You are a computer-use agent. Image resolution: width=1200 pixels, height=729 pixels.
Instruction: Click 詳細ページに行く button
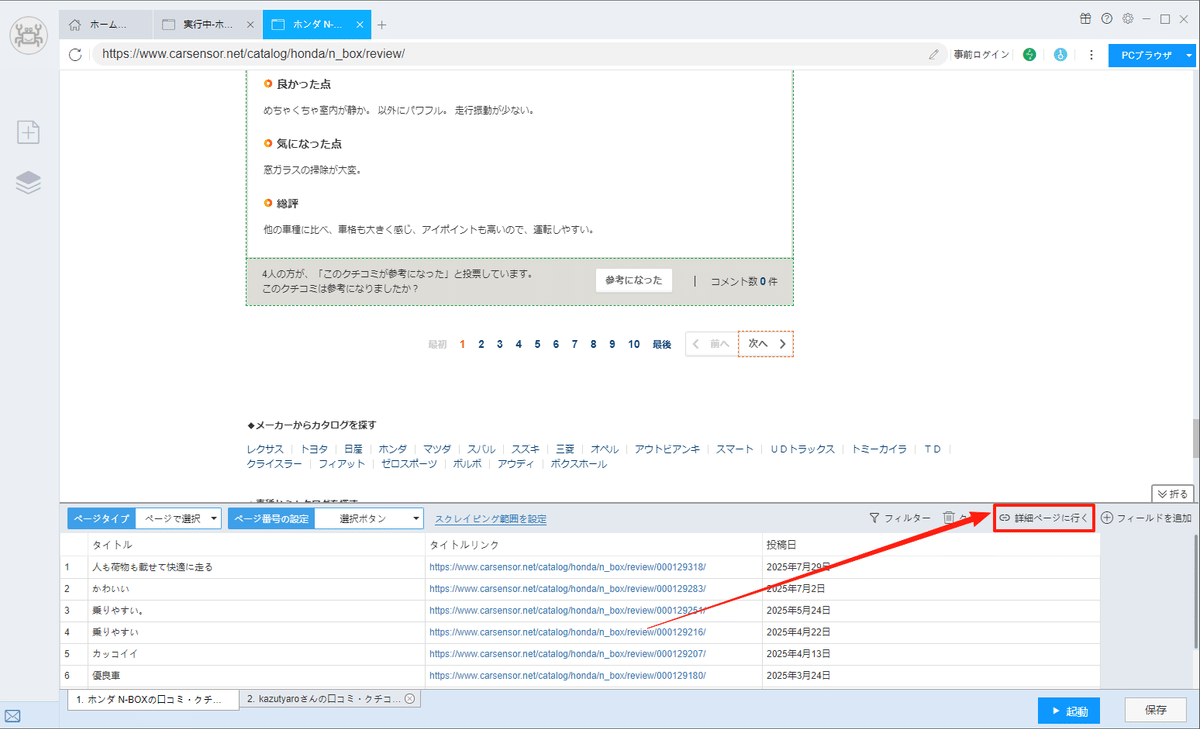coord(1044,518)
